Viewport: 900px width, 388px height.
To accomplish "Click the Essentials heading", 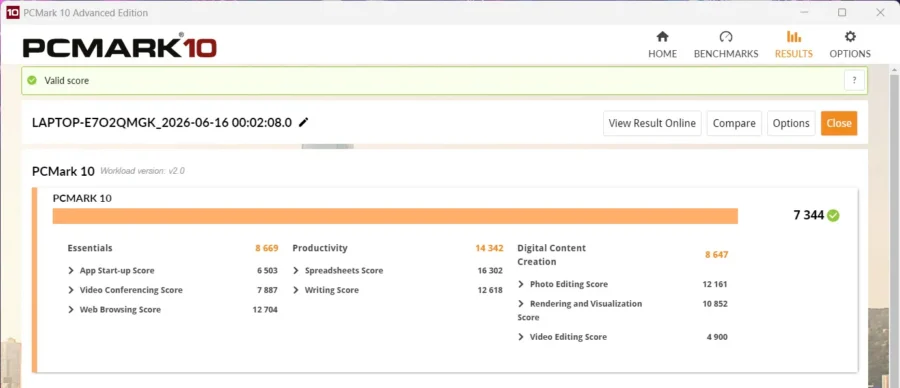I will [90, 248].
